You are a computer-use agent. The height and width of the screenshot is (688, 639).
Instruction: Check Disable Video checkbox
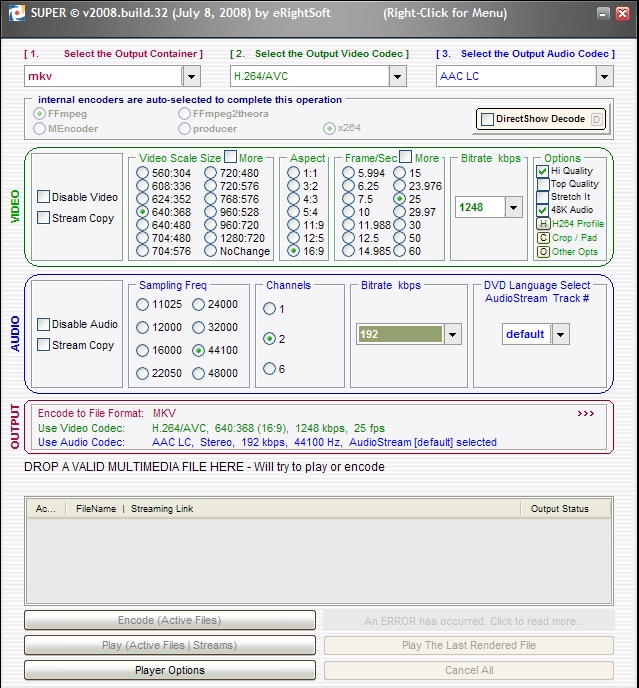(x=43, y=197)
